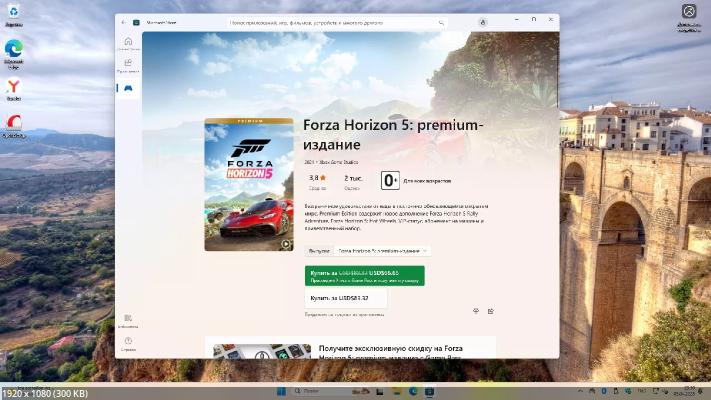Open the Windows Start menu
This screenshot has width=711, height=400.
coord(281,391)
